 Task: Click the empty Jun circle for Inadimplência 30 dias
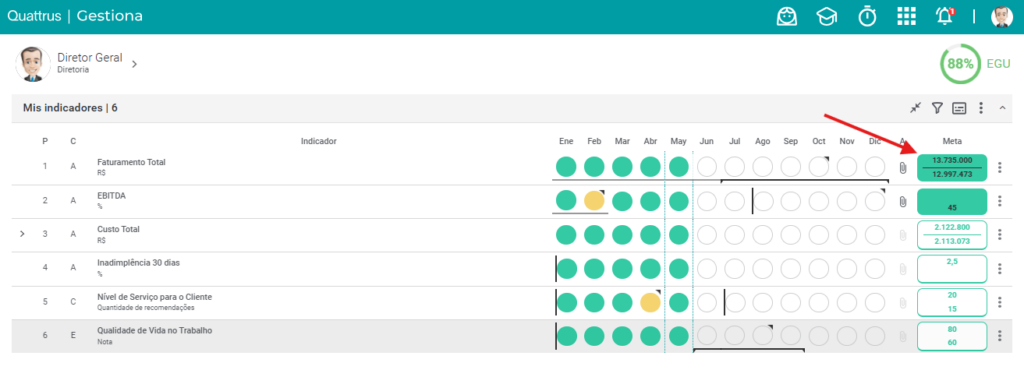(x=707, y=268)
